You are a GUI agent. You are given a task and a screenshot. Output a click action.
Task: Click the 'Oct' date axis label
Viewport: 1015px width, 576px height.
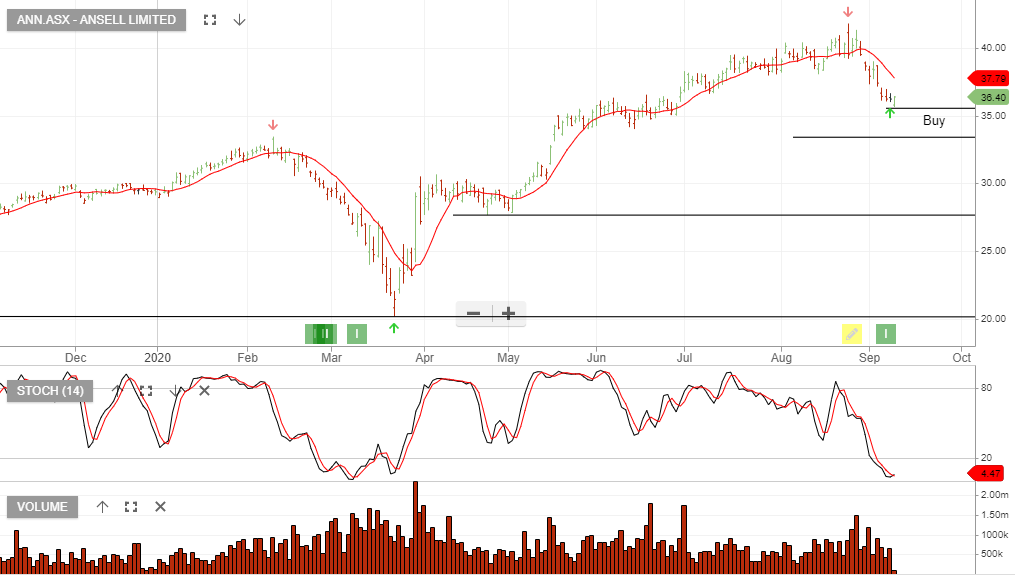[962, 357]
